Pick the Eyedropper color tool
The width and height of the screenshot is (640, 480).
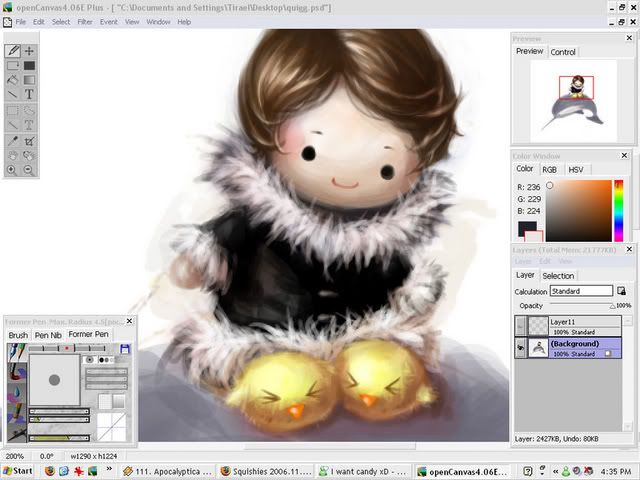pyautogui.click(x=13, y=141)
